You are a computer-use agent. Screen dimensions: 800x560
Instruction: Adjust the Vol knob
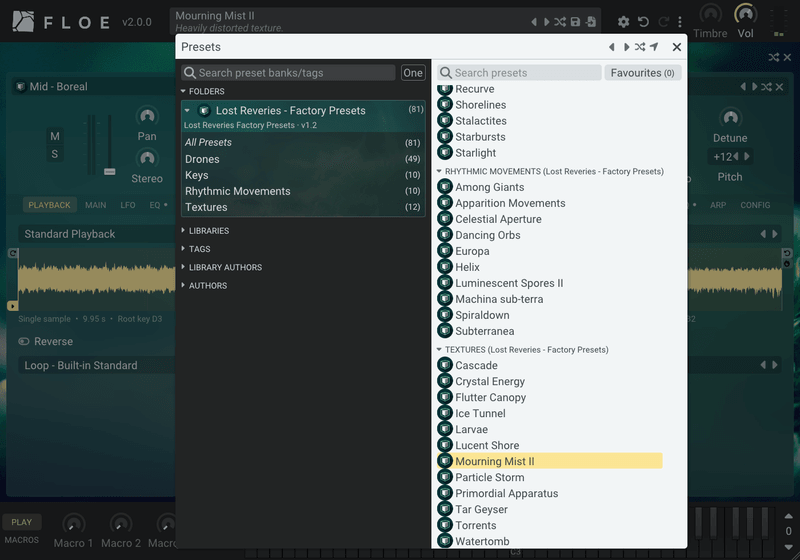(745, 15)
